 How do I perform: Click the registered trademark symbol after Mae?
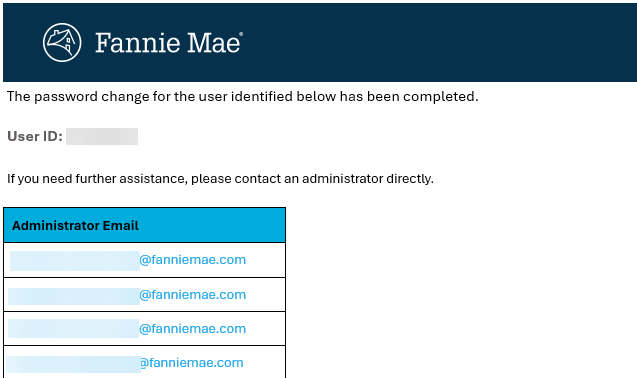(x=241, y=34)
